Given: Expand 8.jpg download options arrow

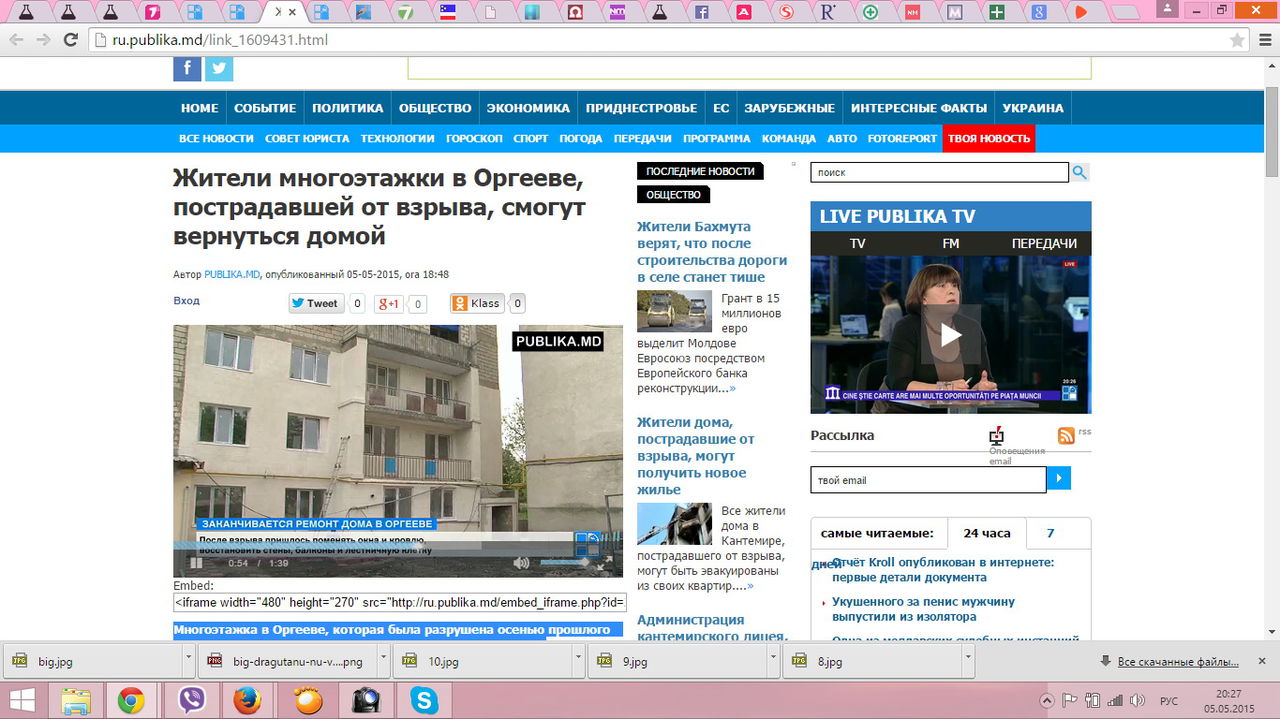Looking at the screenshot, I should tap(969, 661).
